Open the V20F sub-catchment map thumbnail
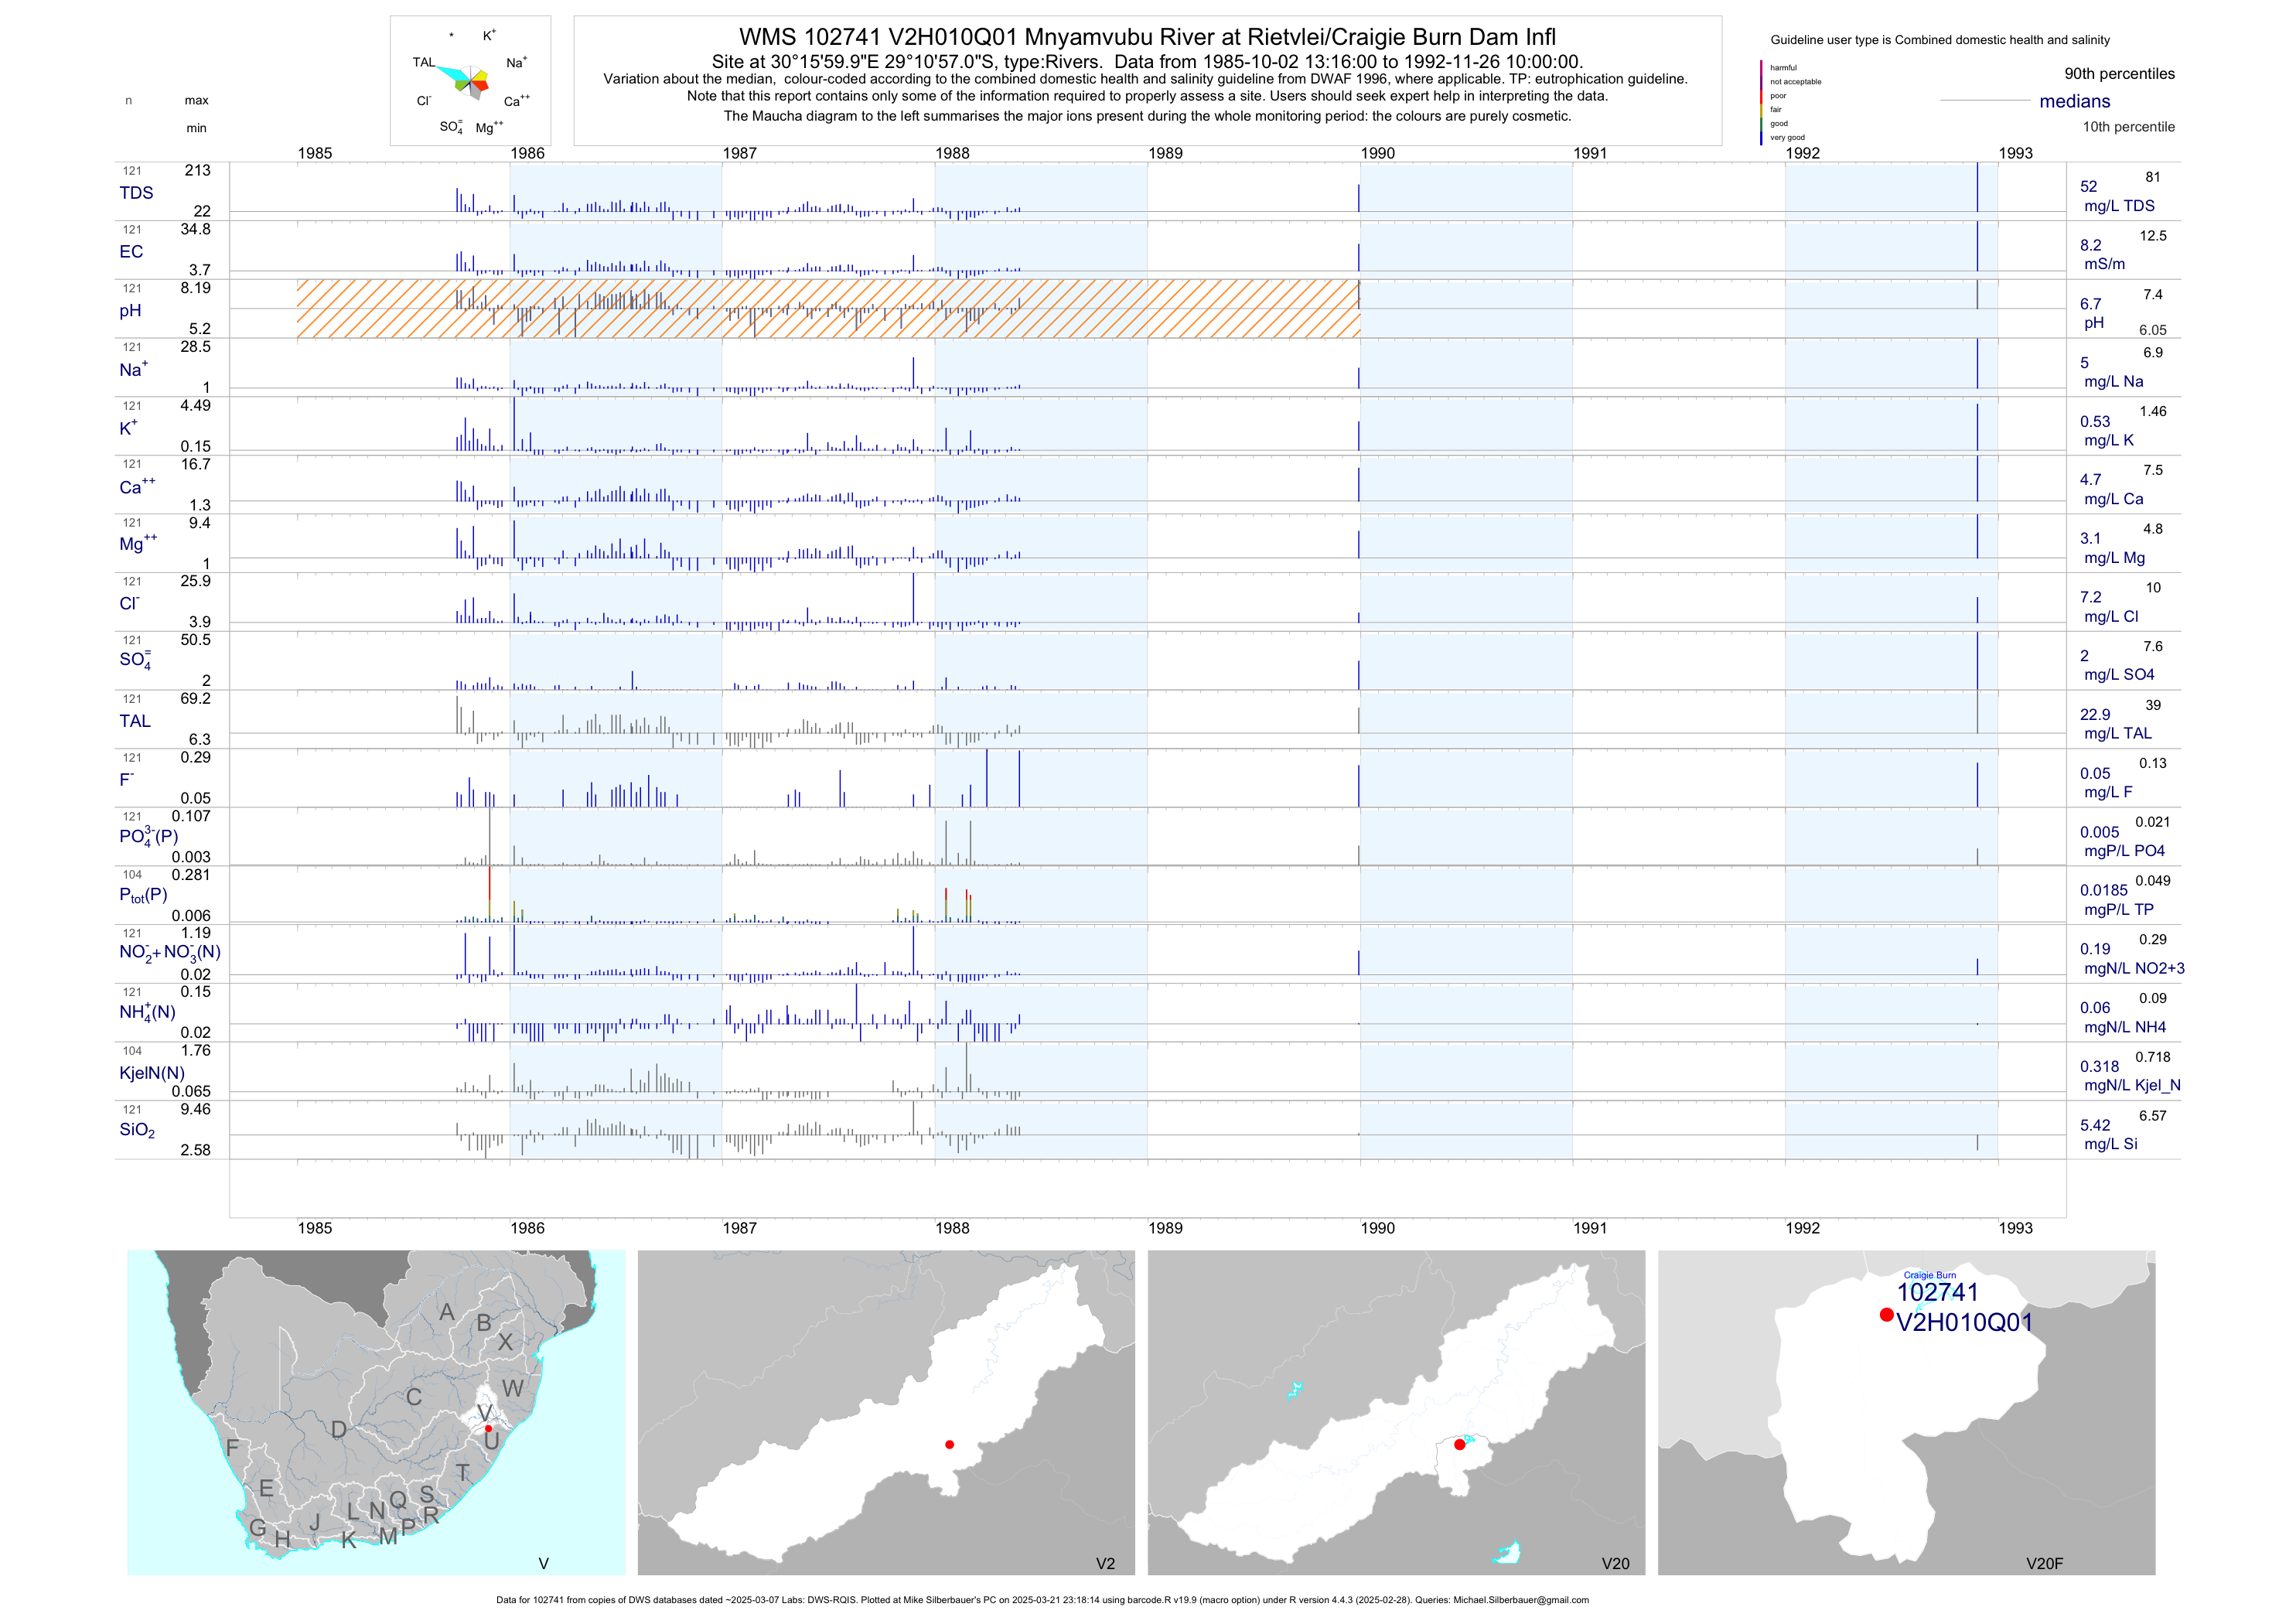 click(1906, 1412)
